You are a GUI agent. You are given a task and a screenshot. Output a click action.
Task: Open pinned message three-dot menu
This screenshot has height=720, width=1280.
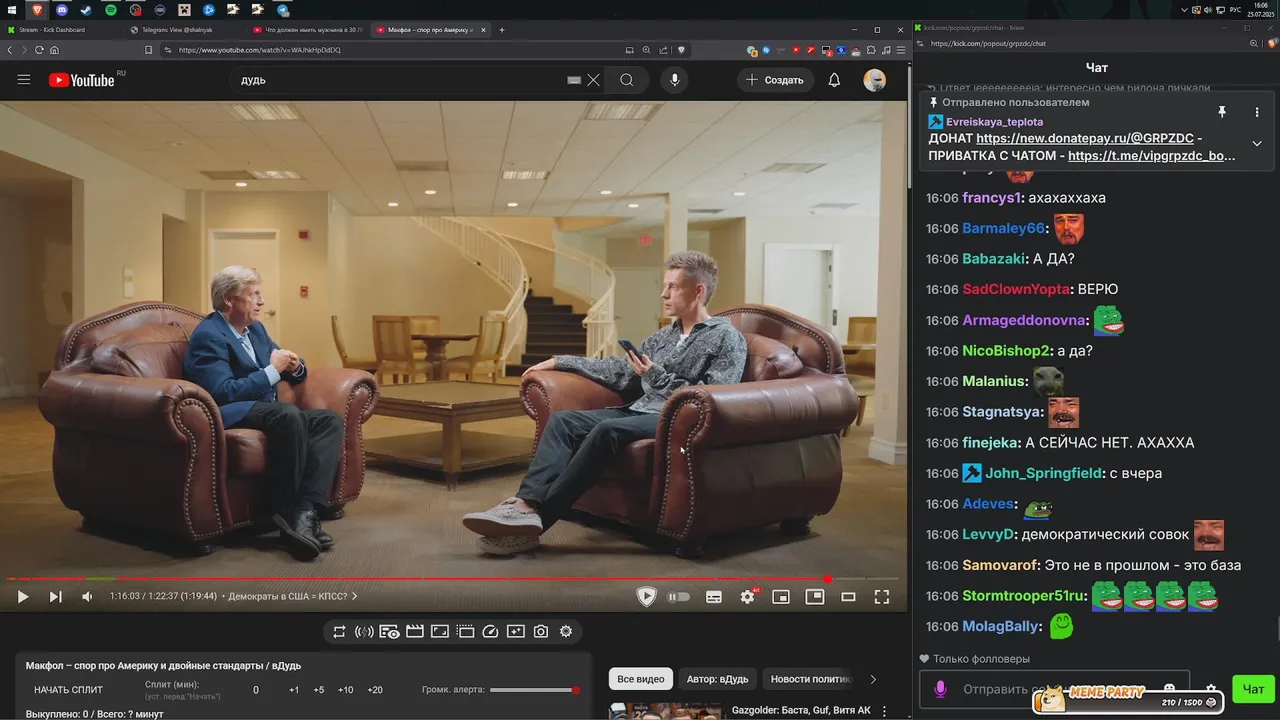1257,112
